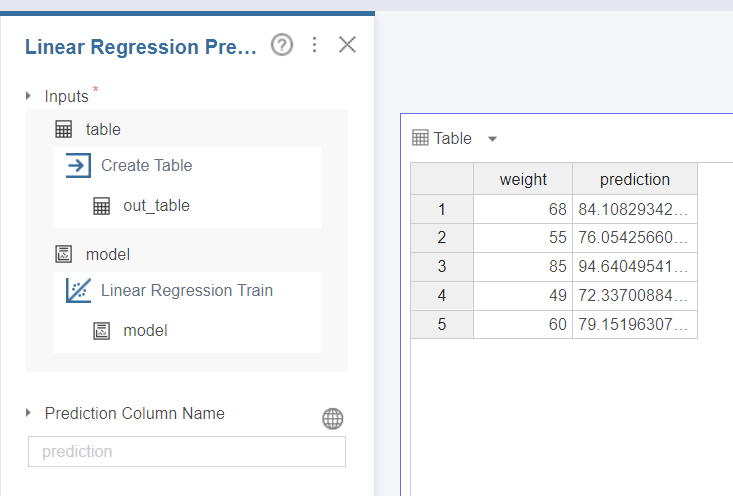The width and height of the screenshot is (733, 496).
Task: Select row 3 header in table
Action: pos(441,267)
